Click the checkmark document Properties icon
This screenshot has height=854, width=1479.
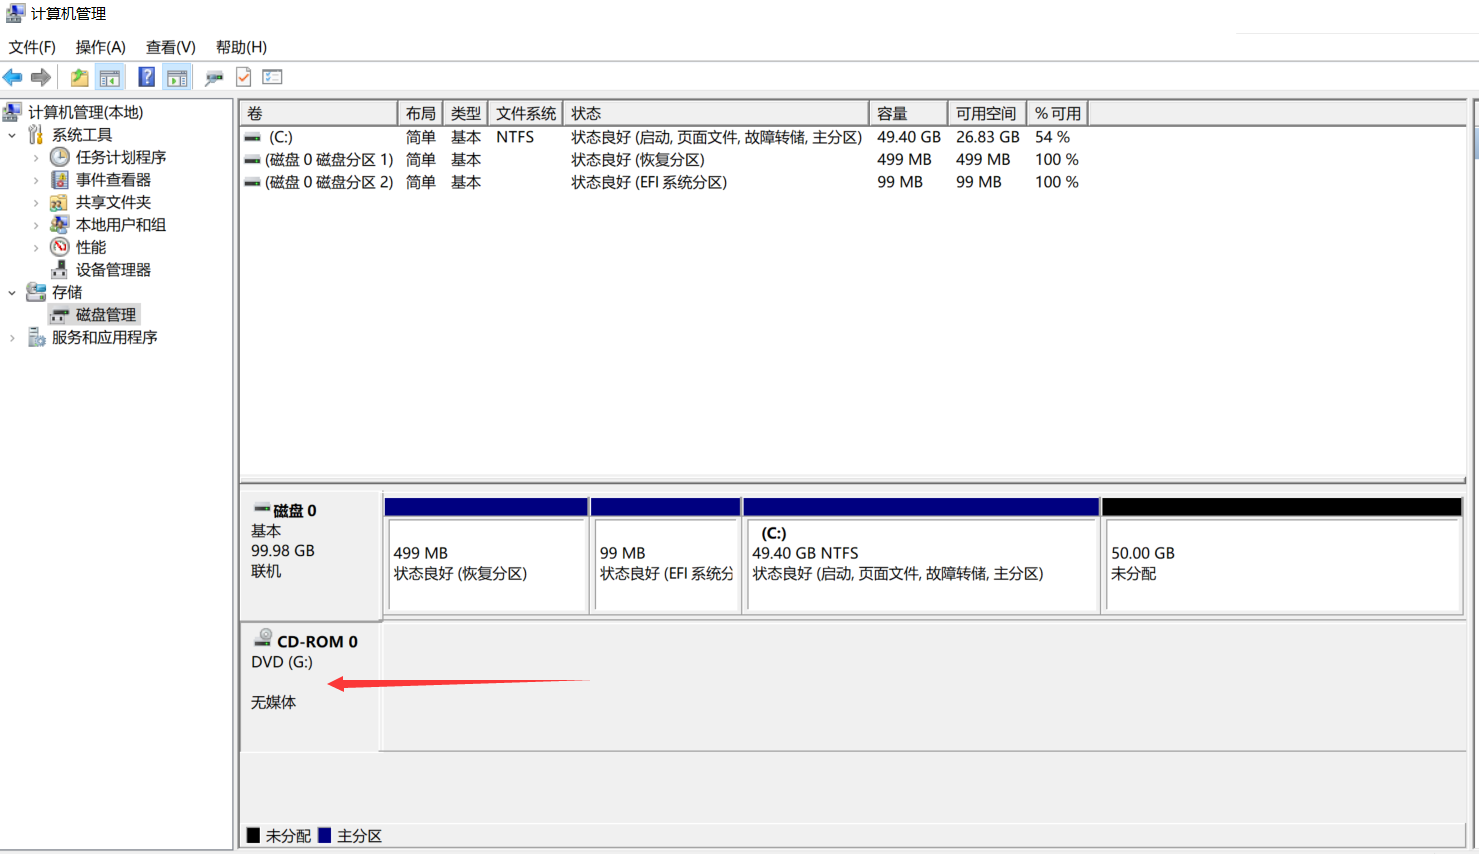click(243, 77)
